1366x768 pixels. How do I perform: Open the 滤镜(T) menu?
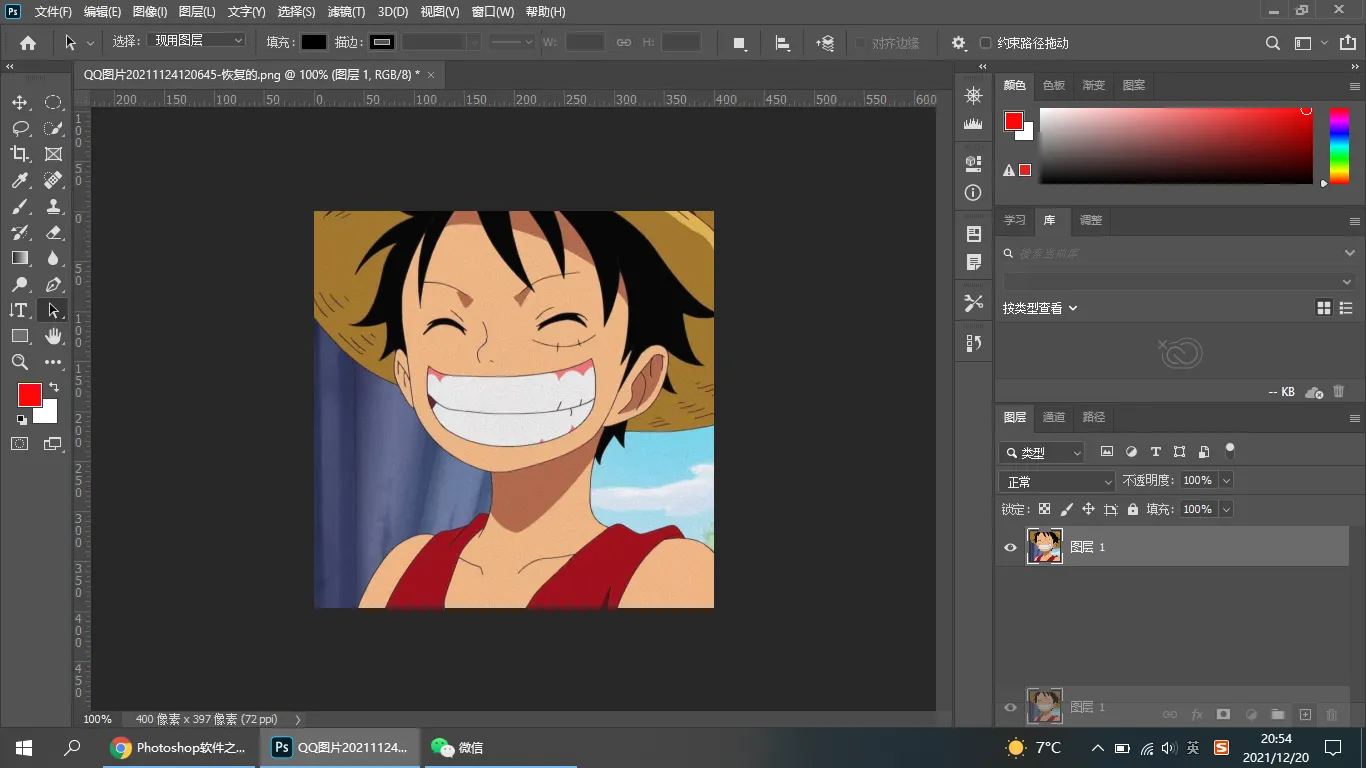(346, 12)
